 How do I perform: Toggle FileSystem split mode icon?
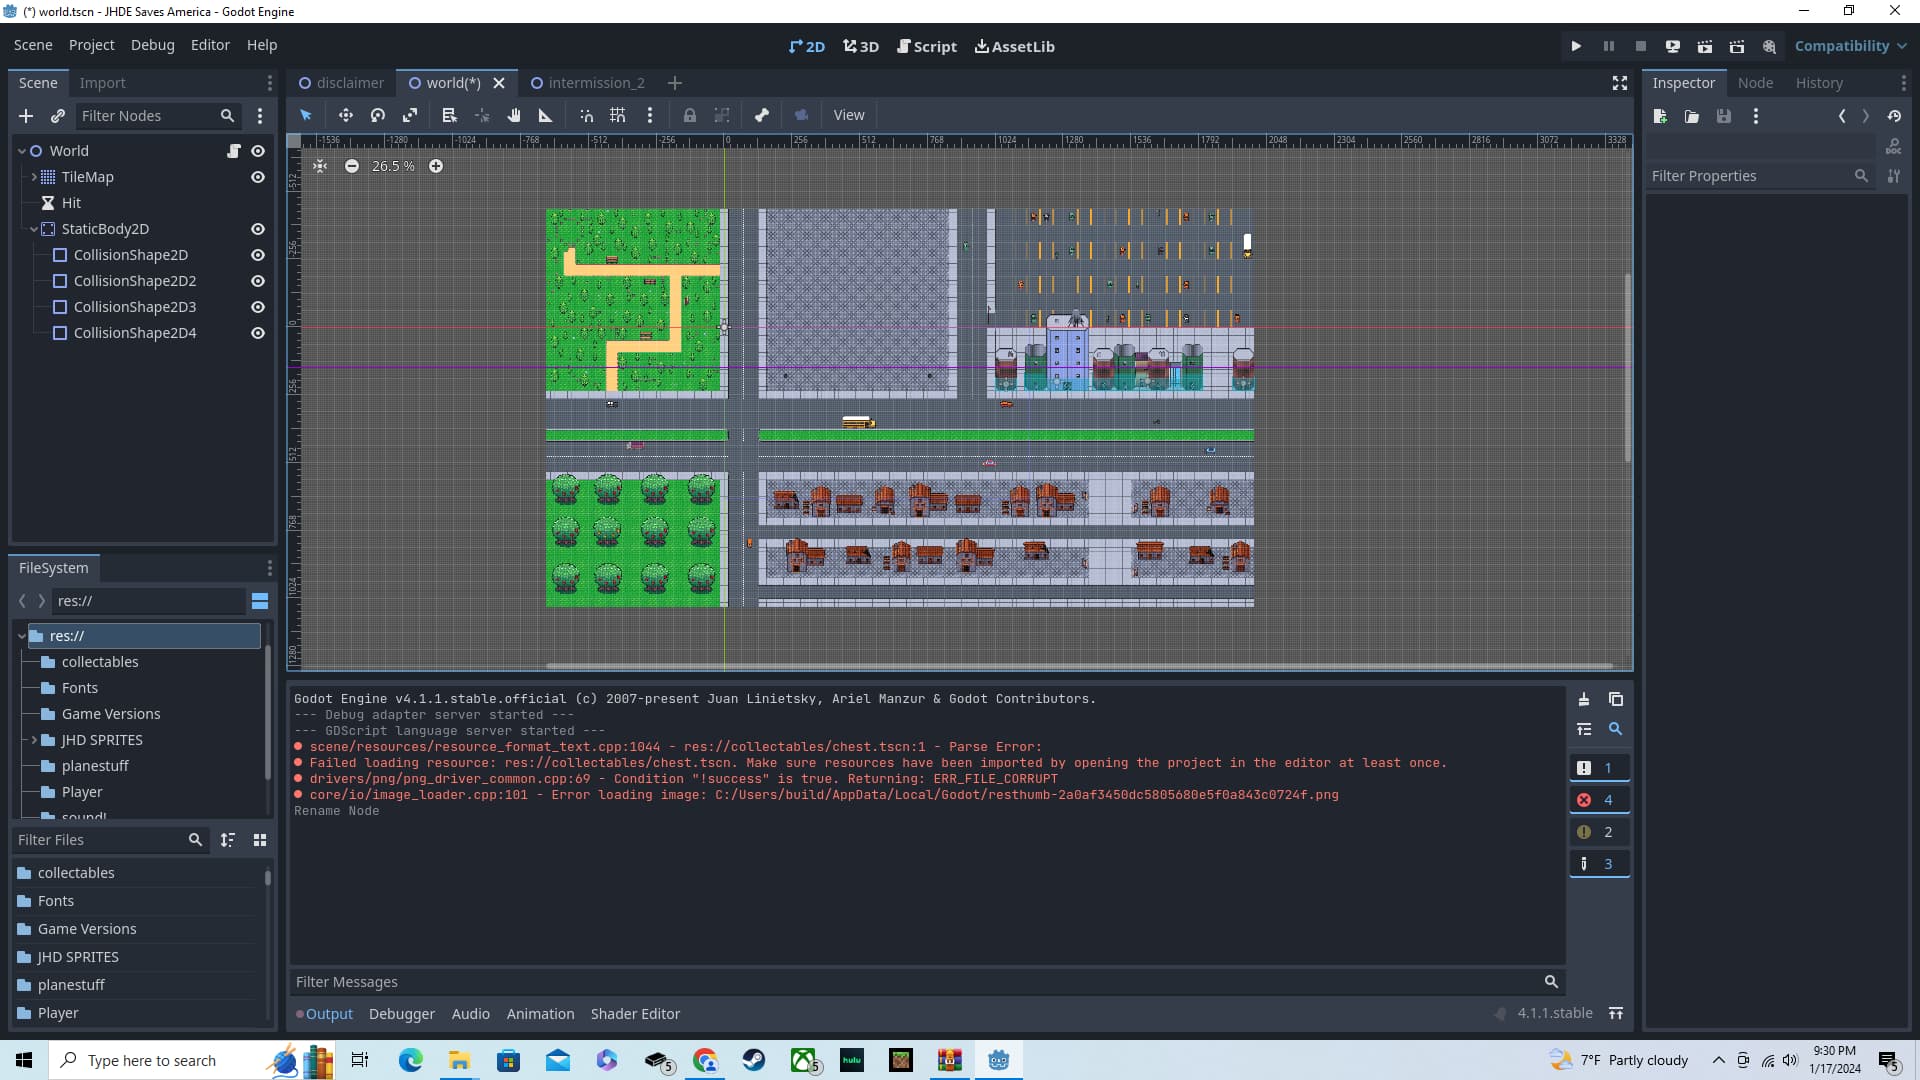(x=260, y=601)
